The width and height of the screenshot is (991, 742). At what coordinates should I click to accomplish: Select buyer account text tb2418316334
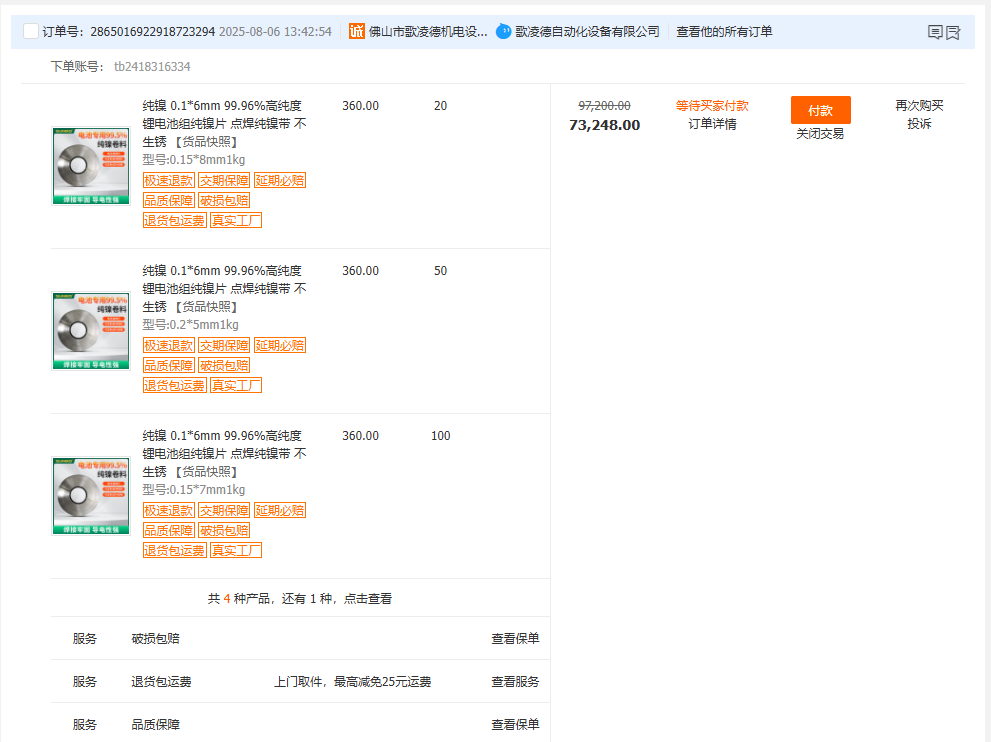pyautogui.click(x=152, y=66)
